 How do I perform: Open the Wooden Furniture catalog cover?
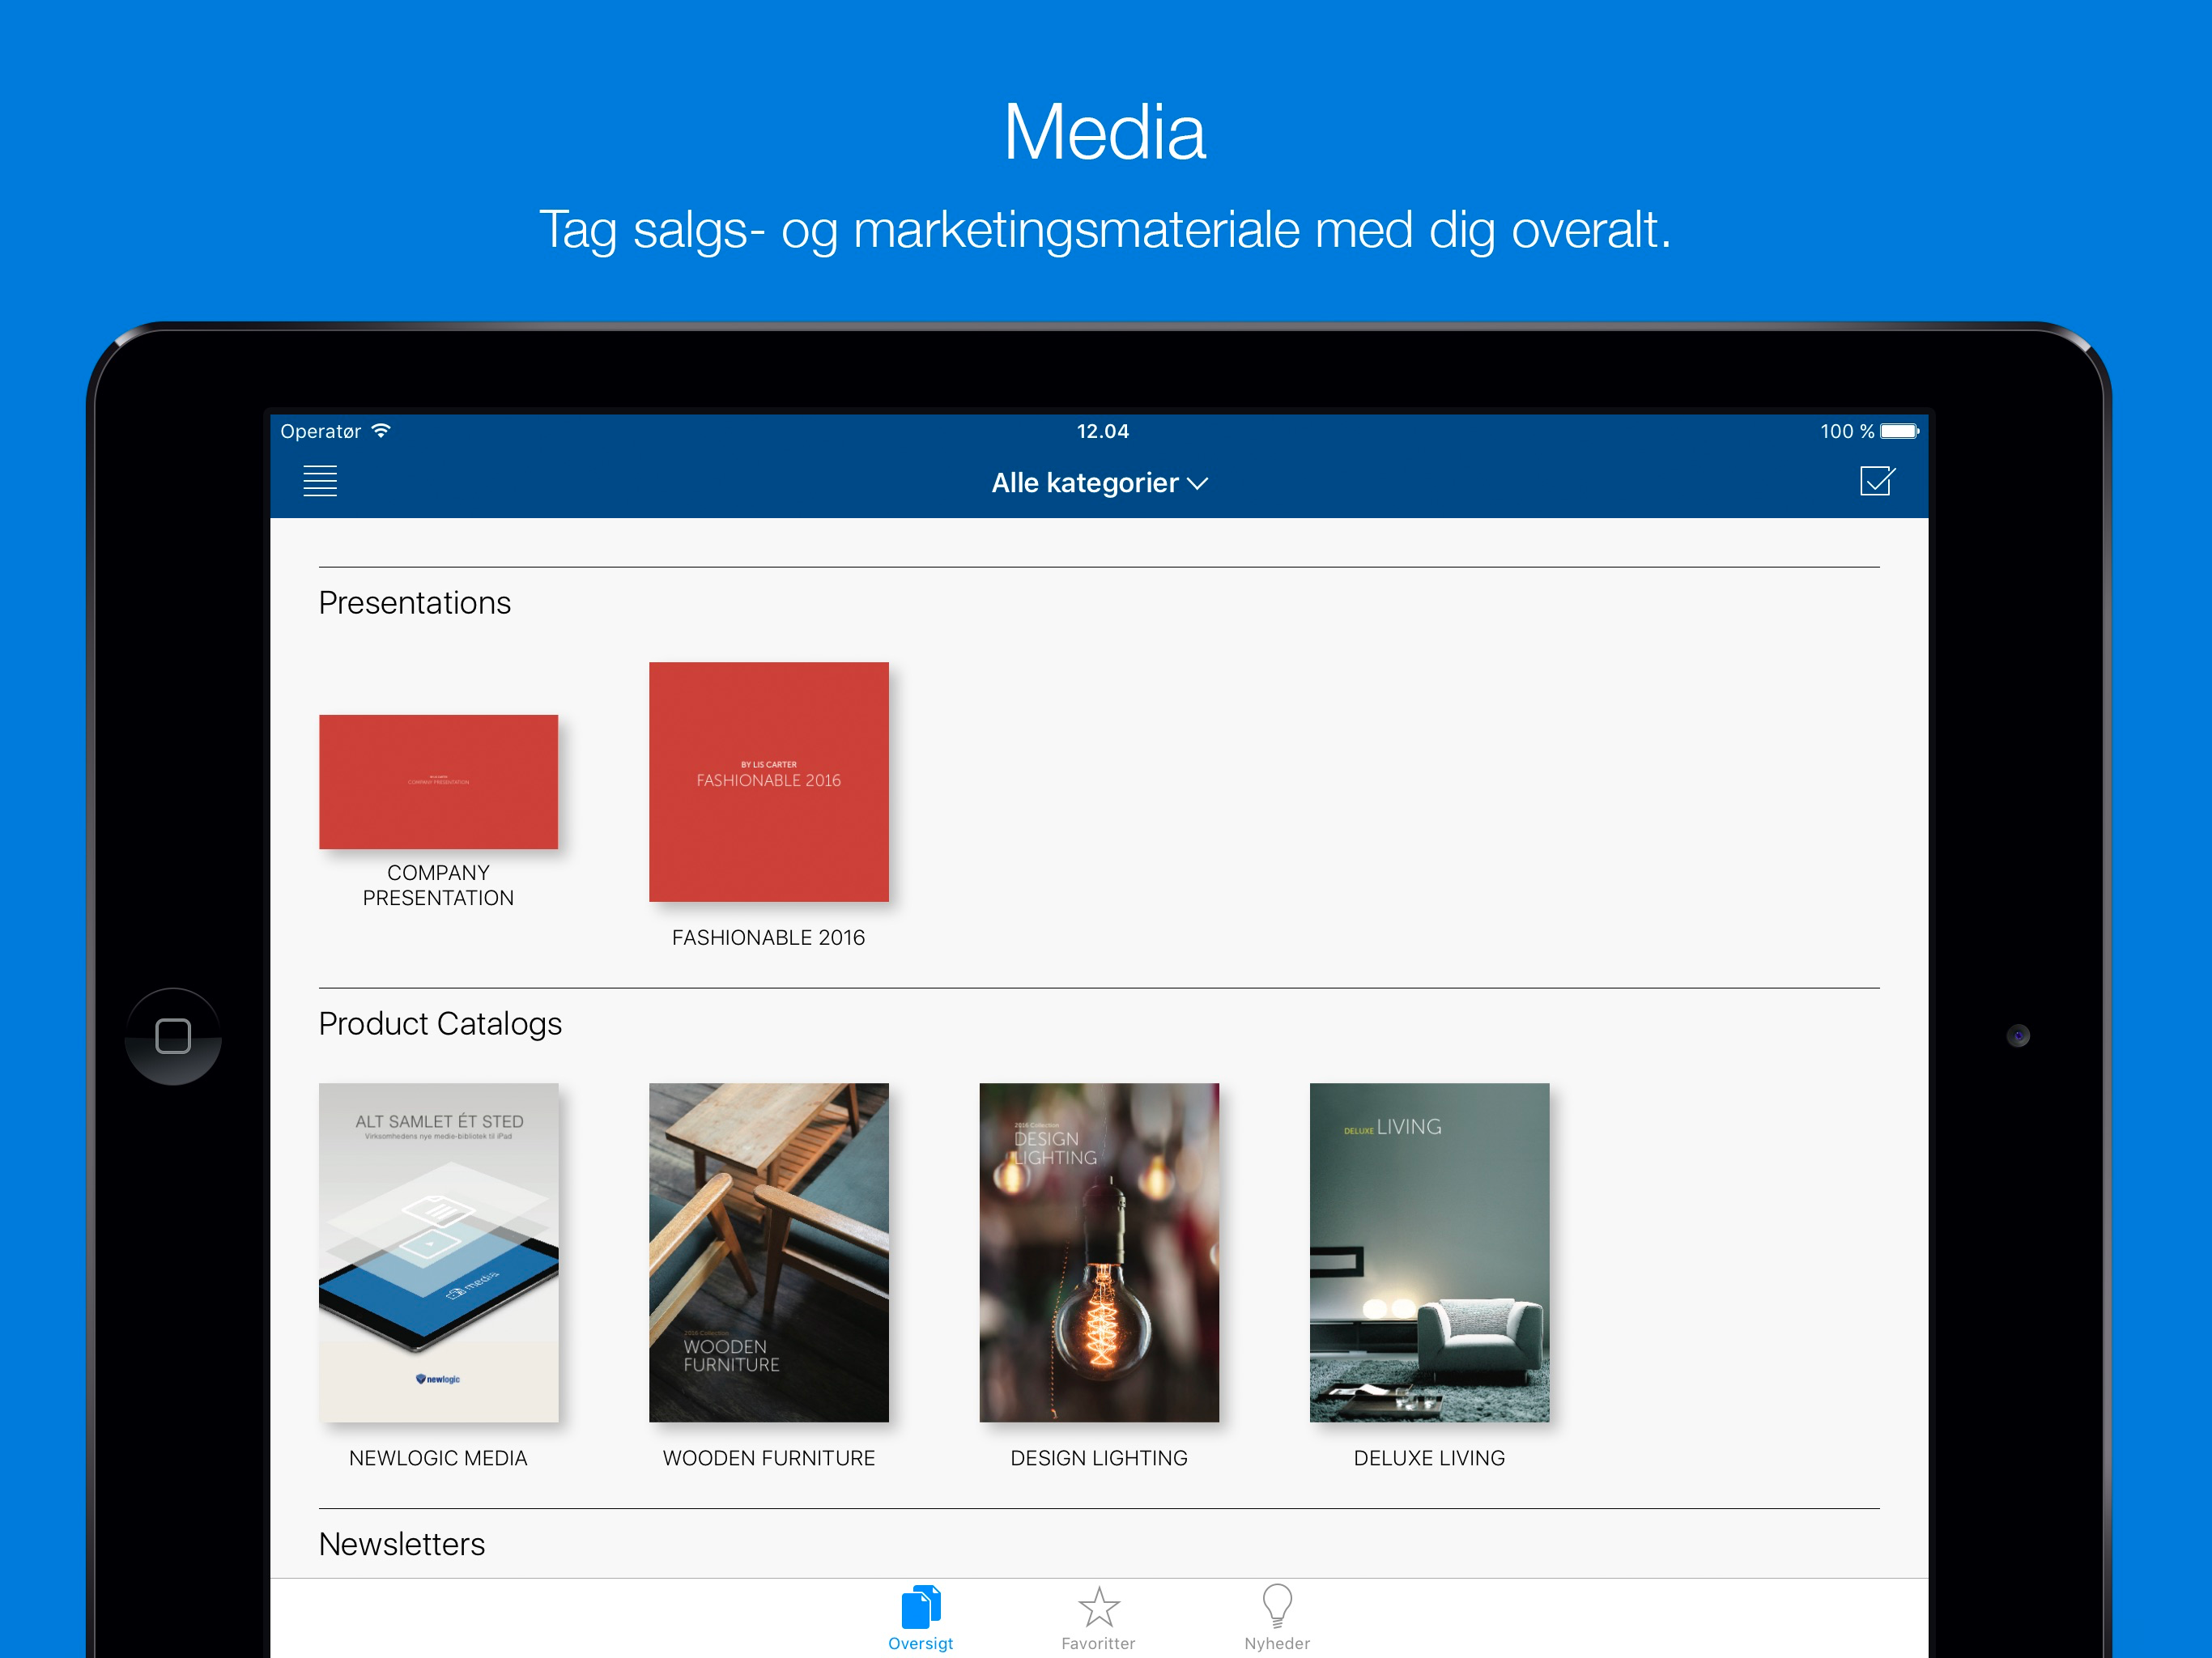tap(768, 1252)
